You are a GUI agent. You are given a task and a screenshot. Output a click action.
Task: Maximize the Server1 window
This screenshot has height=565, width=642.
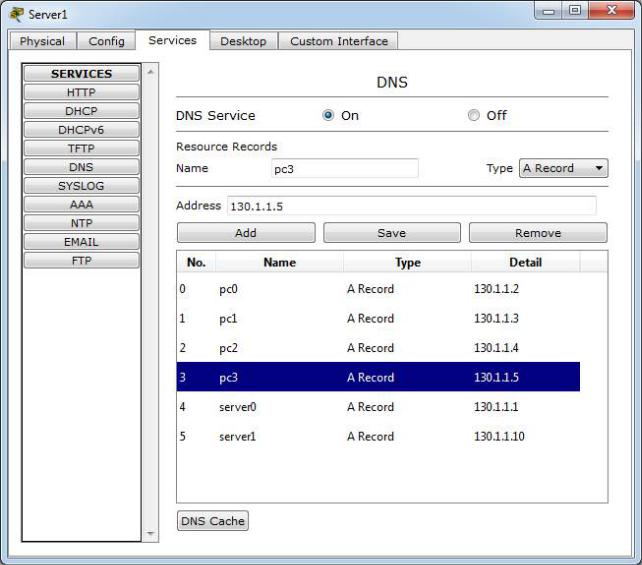(575, 11)
